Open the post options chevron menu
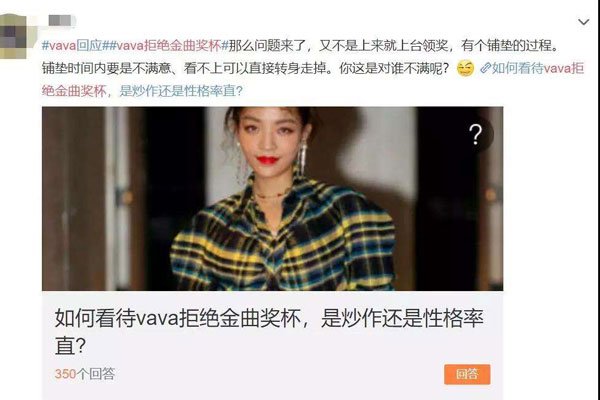Screen dimensions: 600x400 [583, 22]
